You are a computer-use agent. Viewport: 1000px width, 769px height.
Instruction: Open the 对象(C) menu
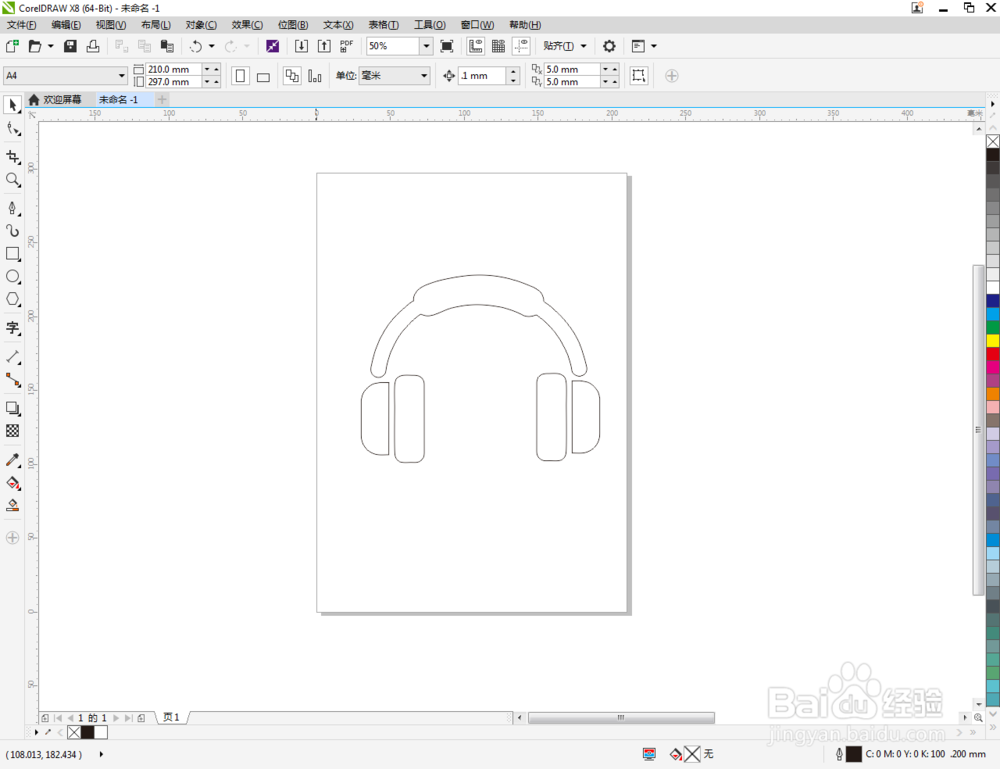click(201, 25)
